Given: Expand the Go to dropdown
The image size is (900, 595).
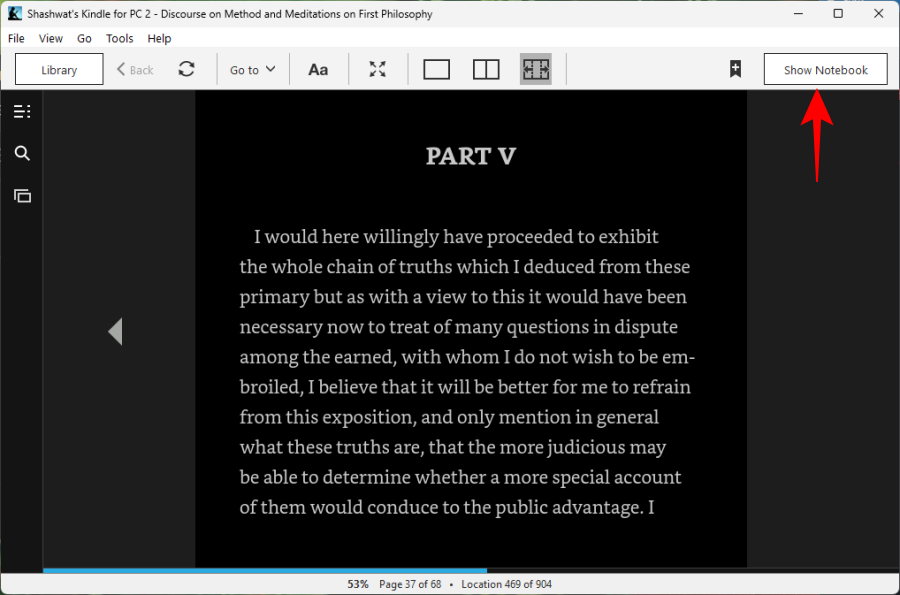Looking at the screenshot, I should [253, 70].
